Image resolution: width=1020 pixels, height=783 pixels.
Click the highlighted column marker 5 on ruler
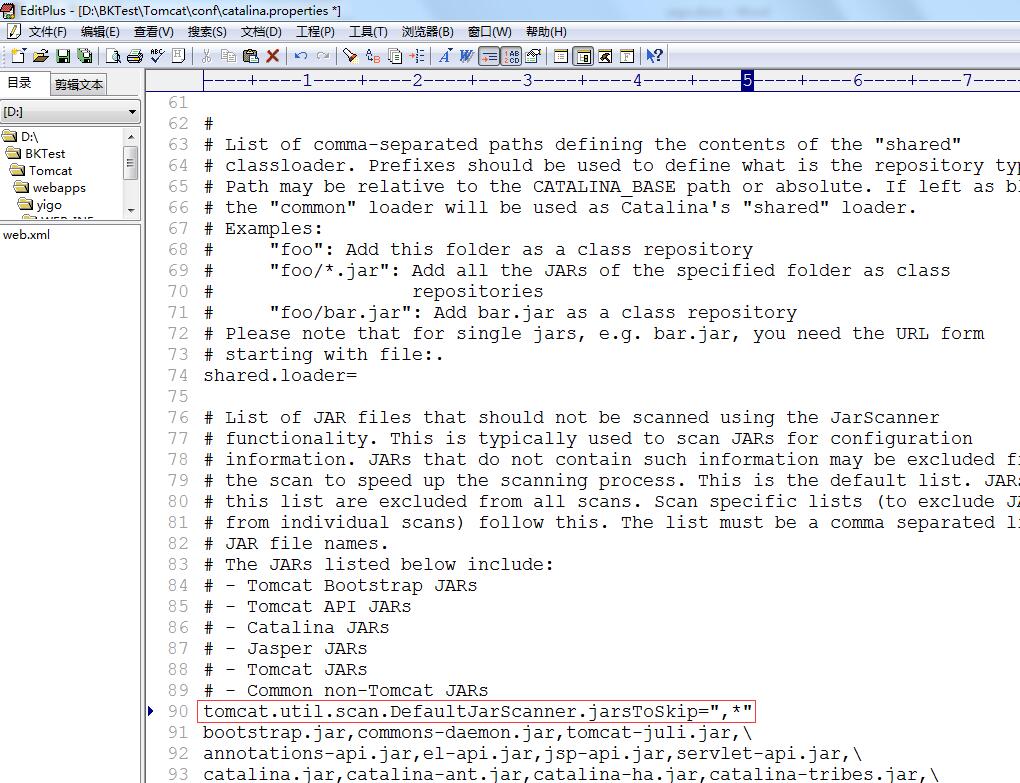(747, 81)
